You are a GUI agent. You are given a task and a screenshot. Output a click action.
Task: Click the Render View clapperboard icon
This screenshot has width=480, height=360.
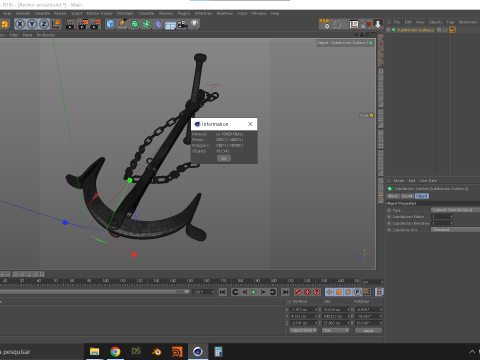tap(70, 24)
